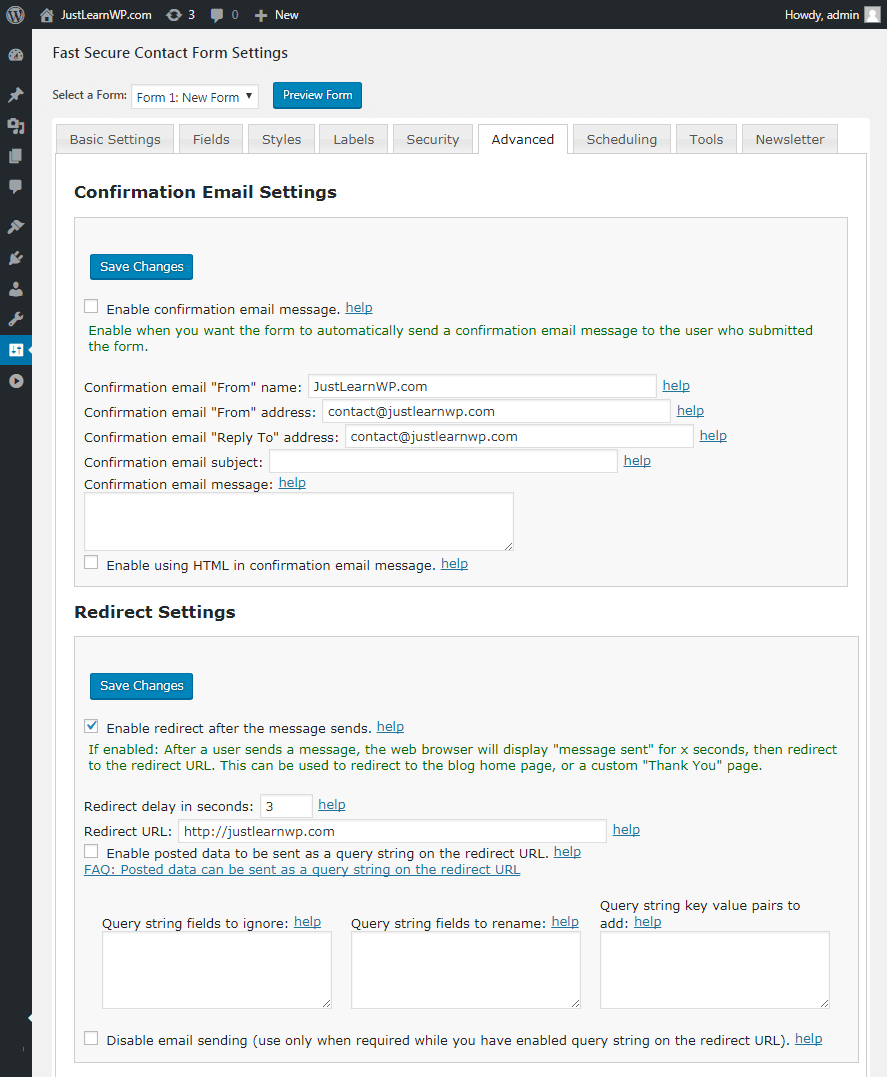Tick the Disable email sending checkbox
The image size is (887, 1077).
(x=91, y=1038)
